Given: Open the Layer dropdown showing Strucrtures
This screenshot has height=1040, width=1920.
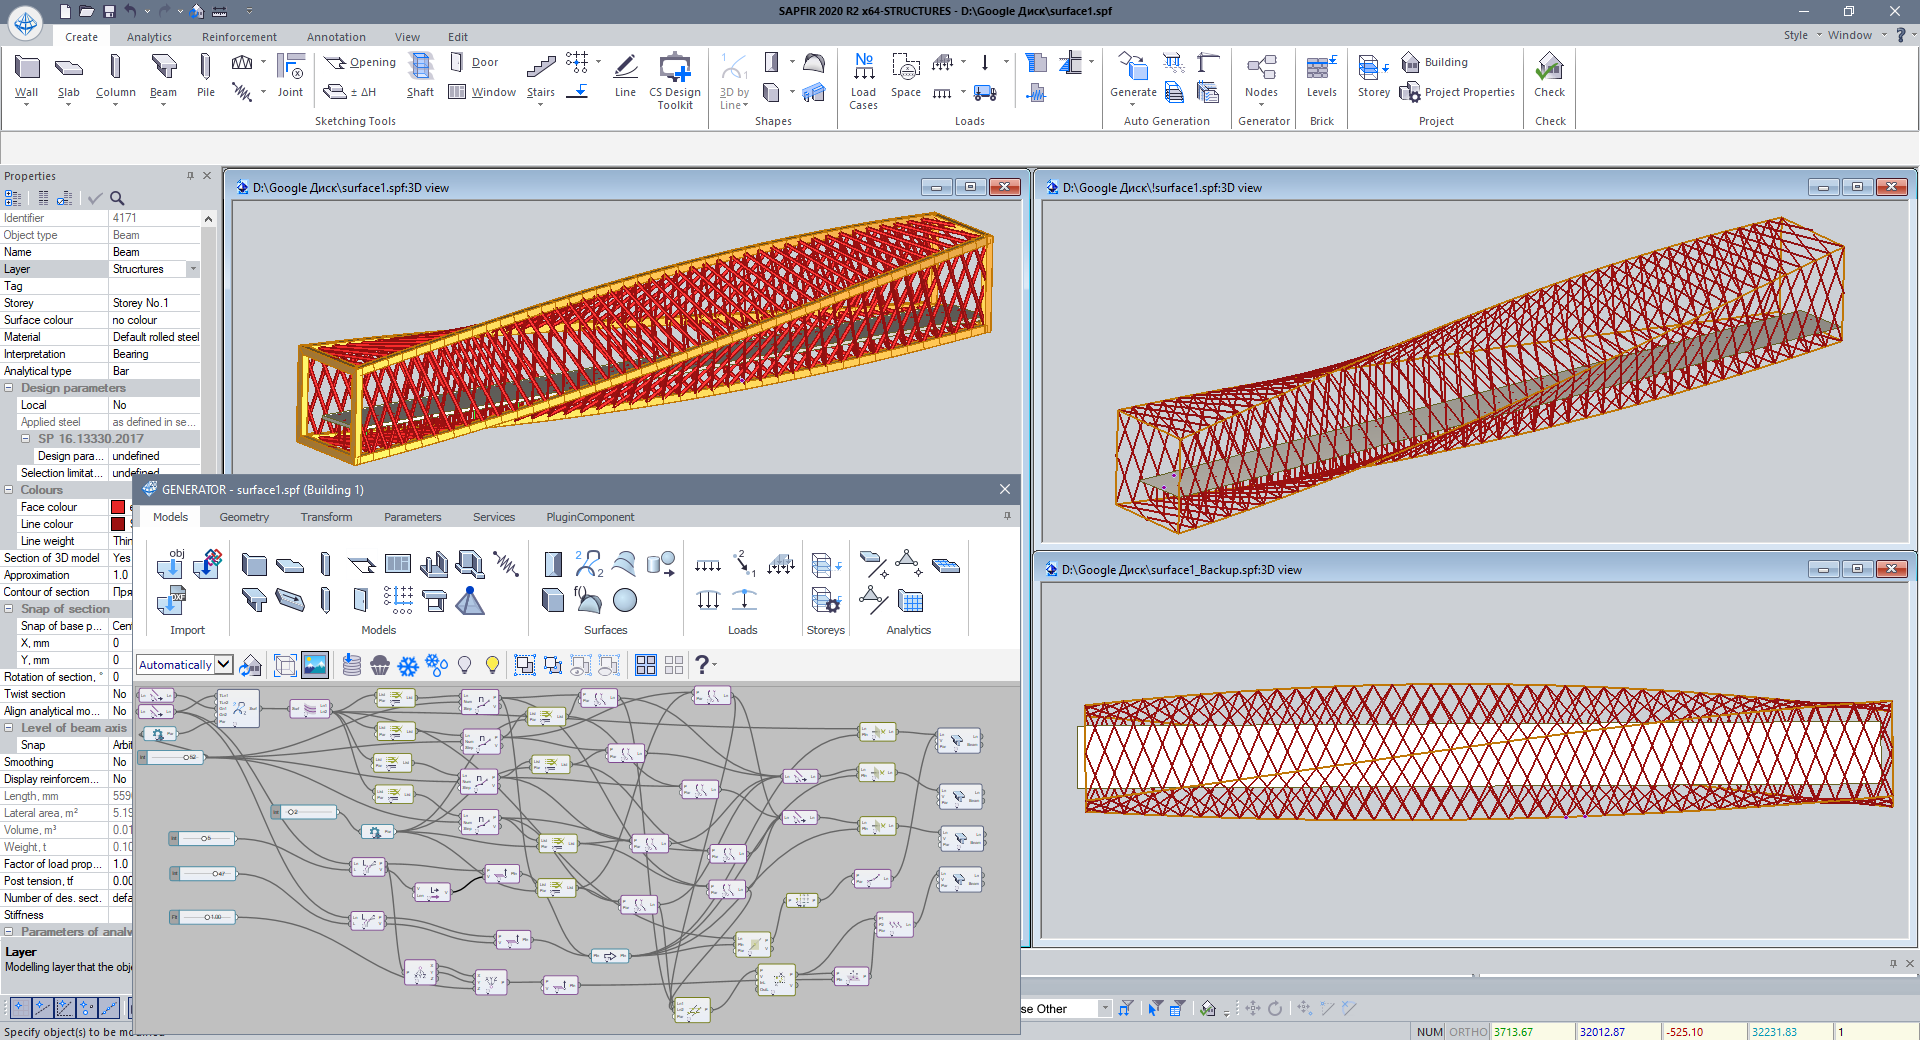Looking at the screenshot, I should pos(193,269).
